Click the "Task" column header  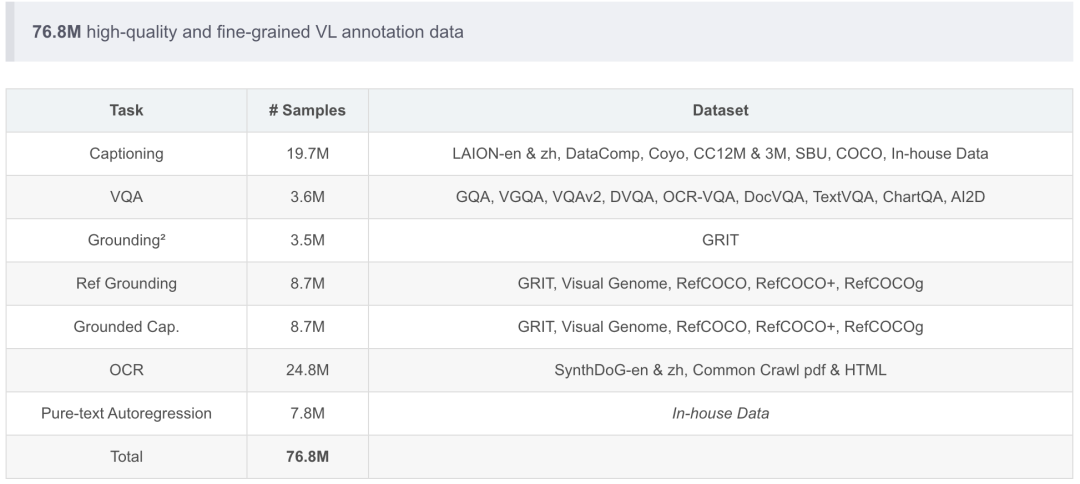point(126,110)
